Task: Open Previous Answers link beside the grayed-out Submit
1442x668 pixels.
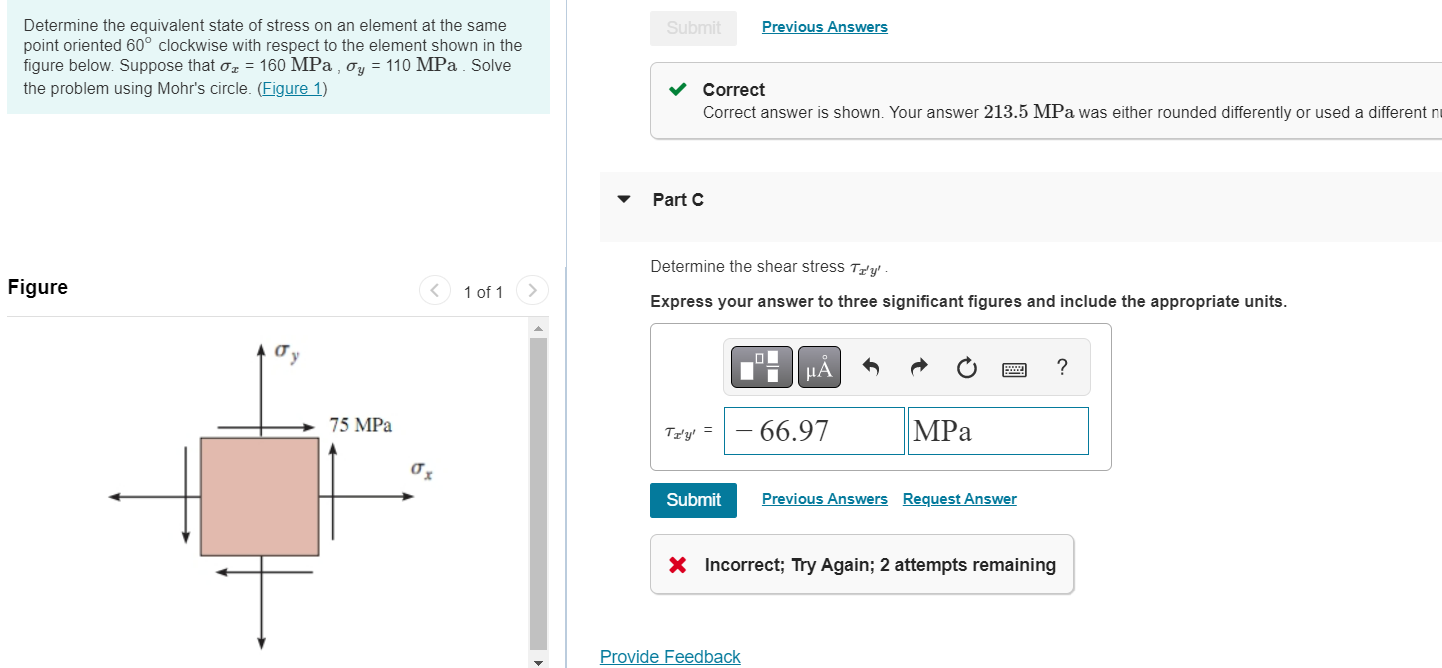Action: tap(825, 27)
